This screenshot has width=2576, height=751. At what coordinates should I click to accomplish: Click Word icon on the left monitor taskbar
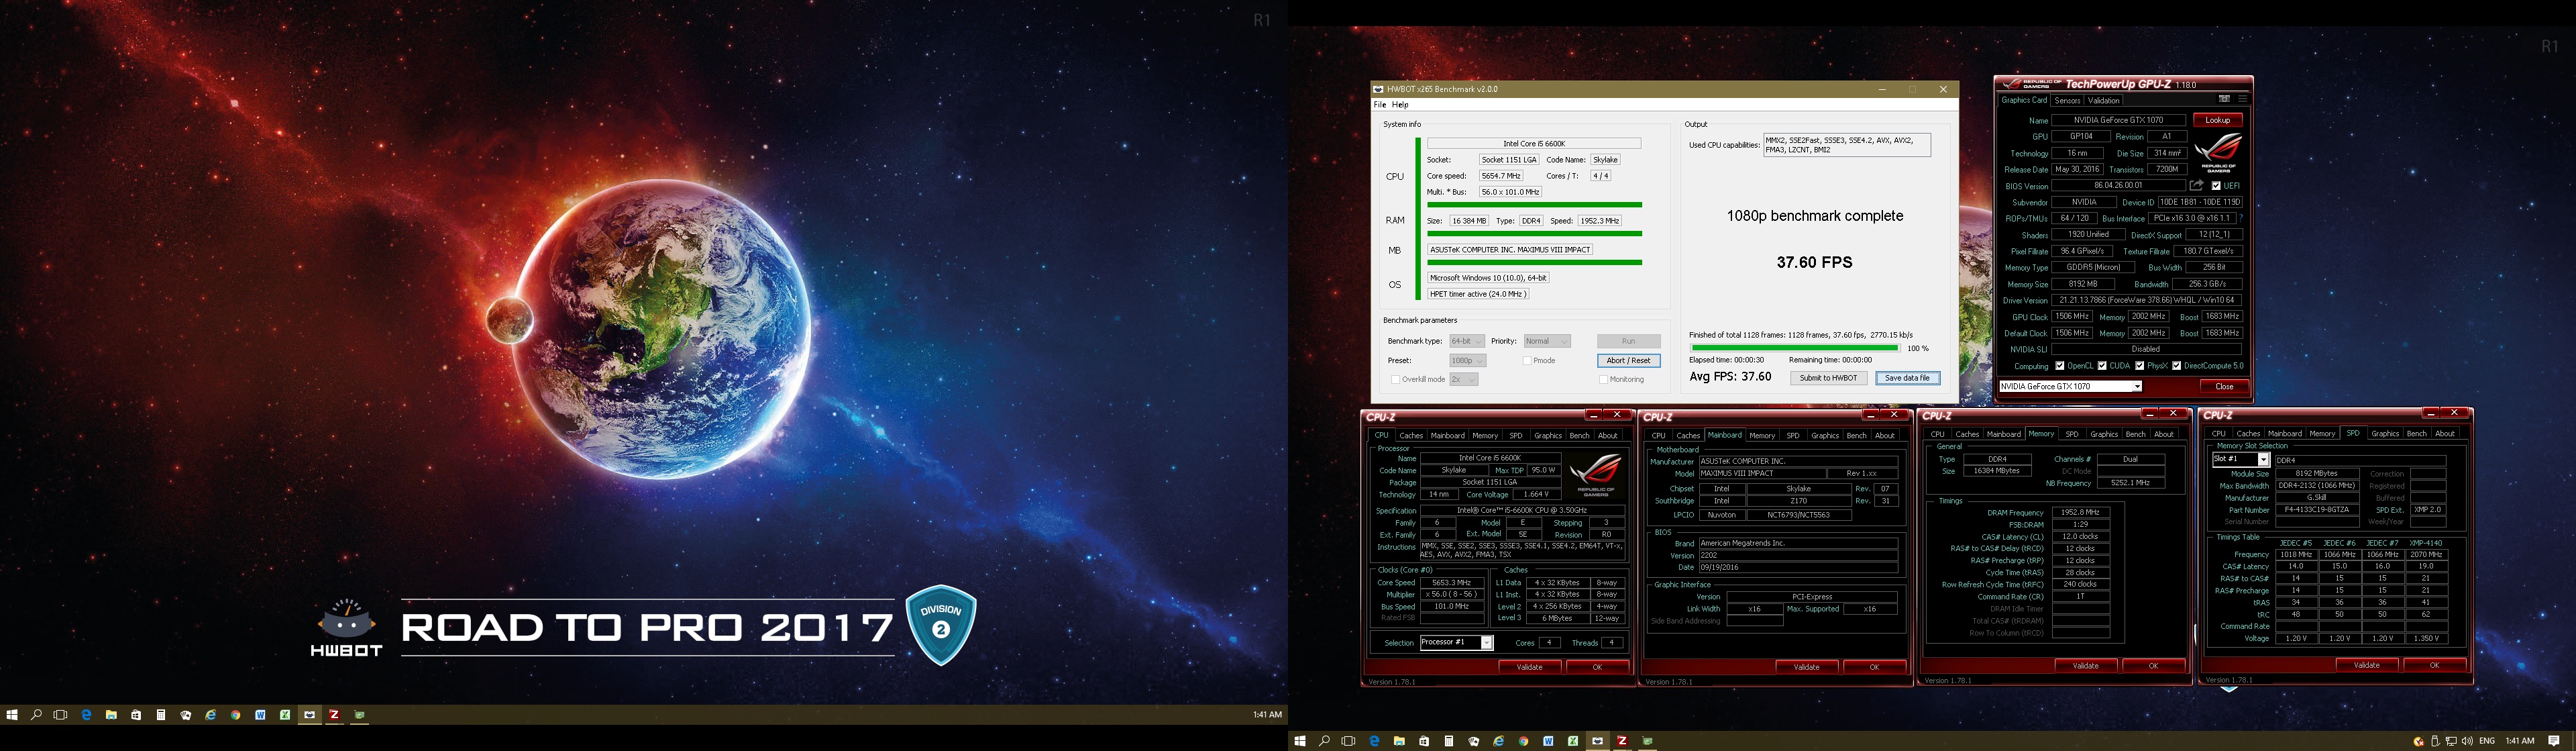[x=260, y=715]
